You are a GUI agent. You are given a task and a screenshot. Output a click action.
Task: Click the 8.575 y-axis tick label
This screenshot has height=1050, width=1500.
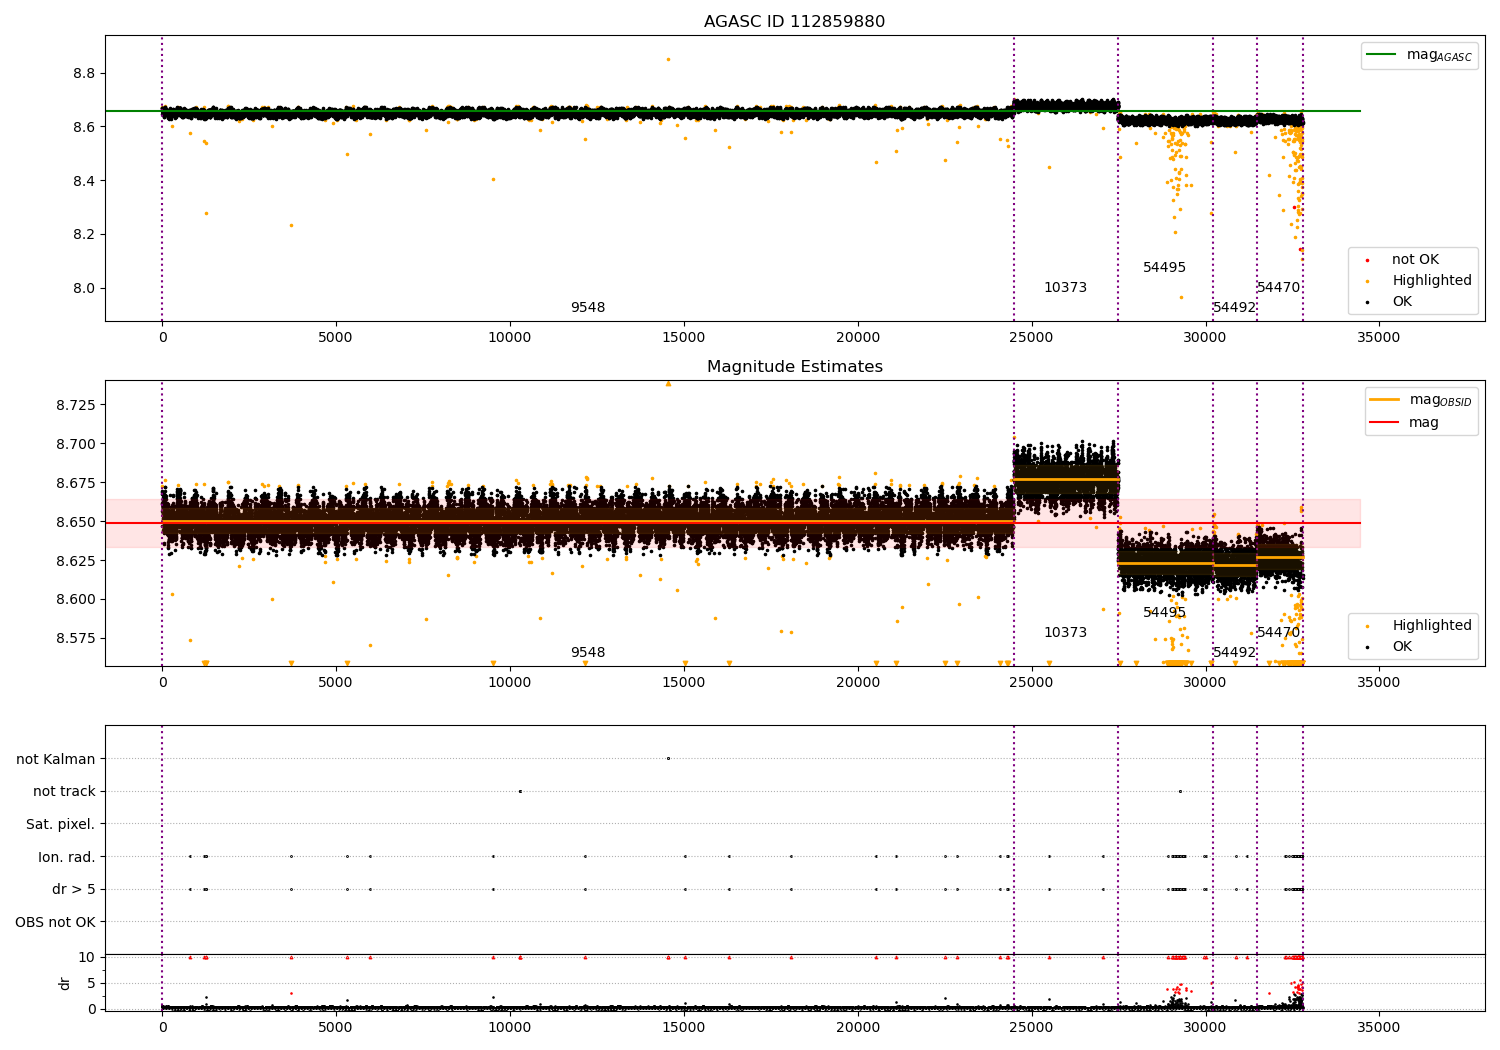coord(75,638)
